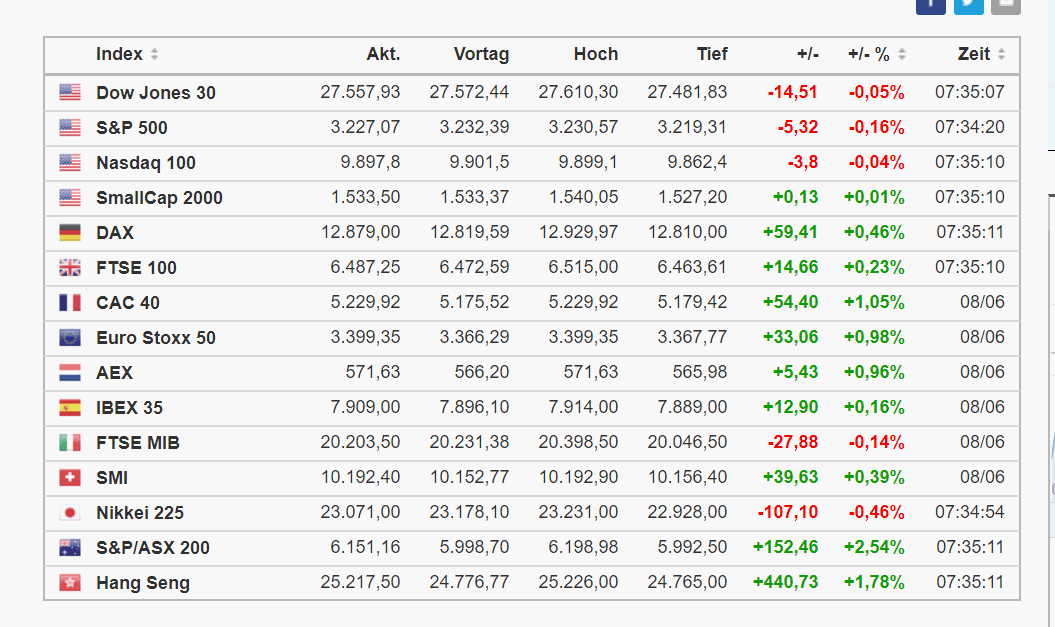Image resolution: width=1055 pixels, height=627 pixels.
Task: Select the S&P 500 index link
Action: [x=132, y=128]
